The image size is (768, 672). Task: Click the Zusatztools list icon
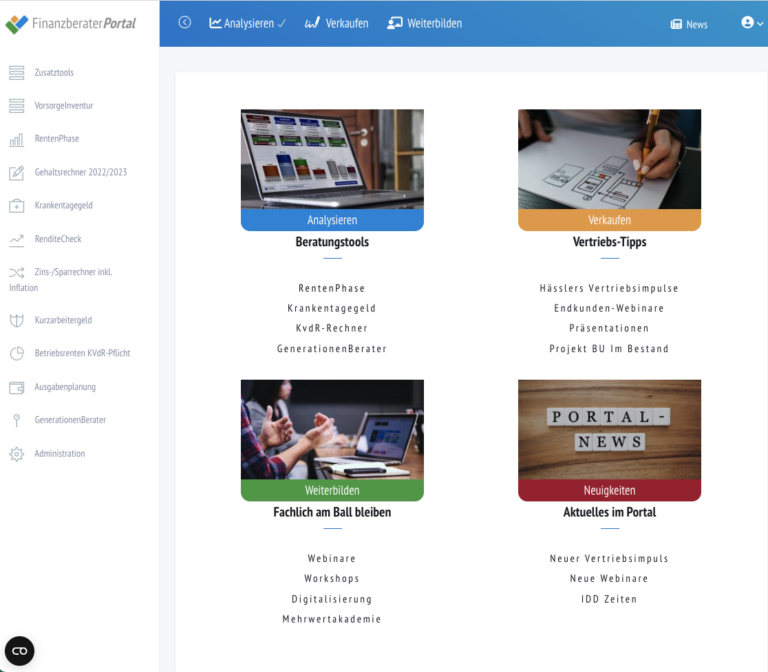pos(16,72)
